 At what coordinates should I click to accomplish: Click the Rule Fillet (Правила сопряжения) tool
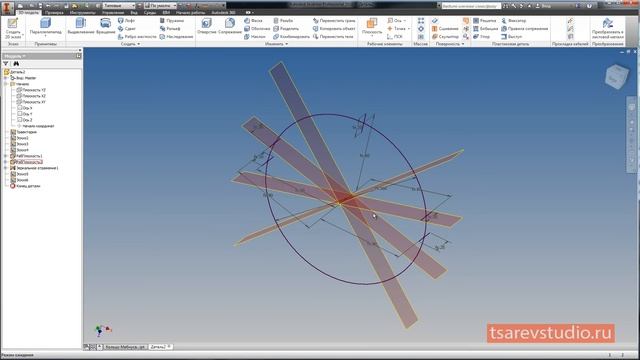tap(524, 29)
